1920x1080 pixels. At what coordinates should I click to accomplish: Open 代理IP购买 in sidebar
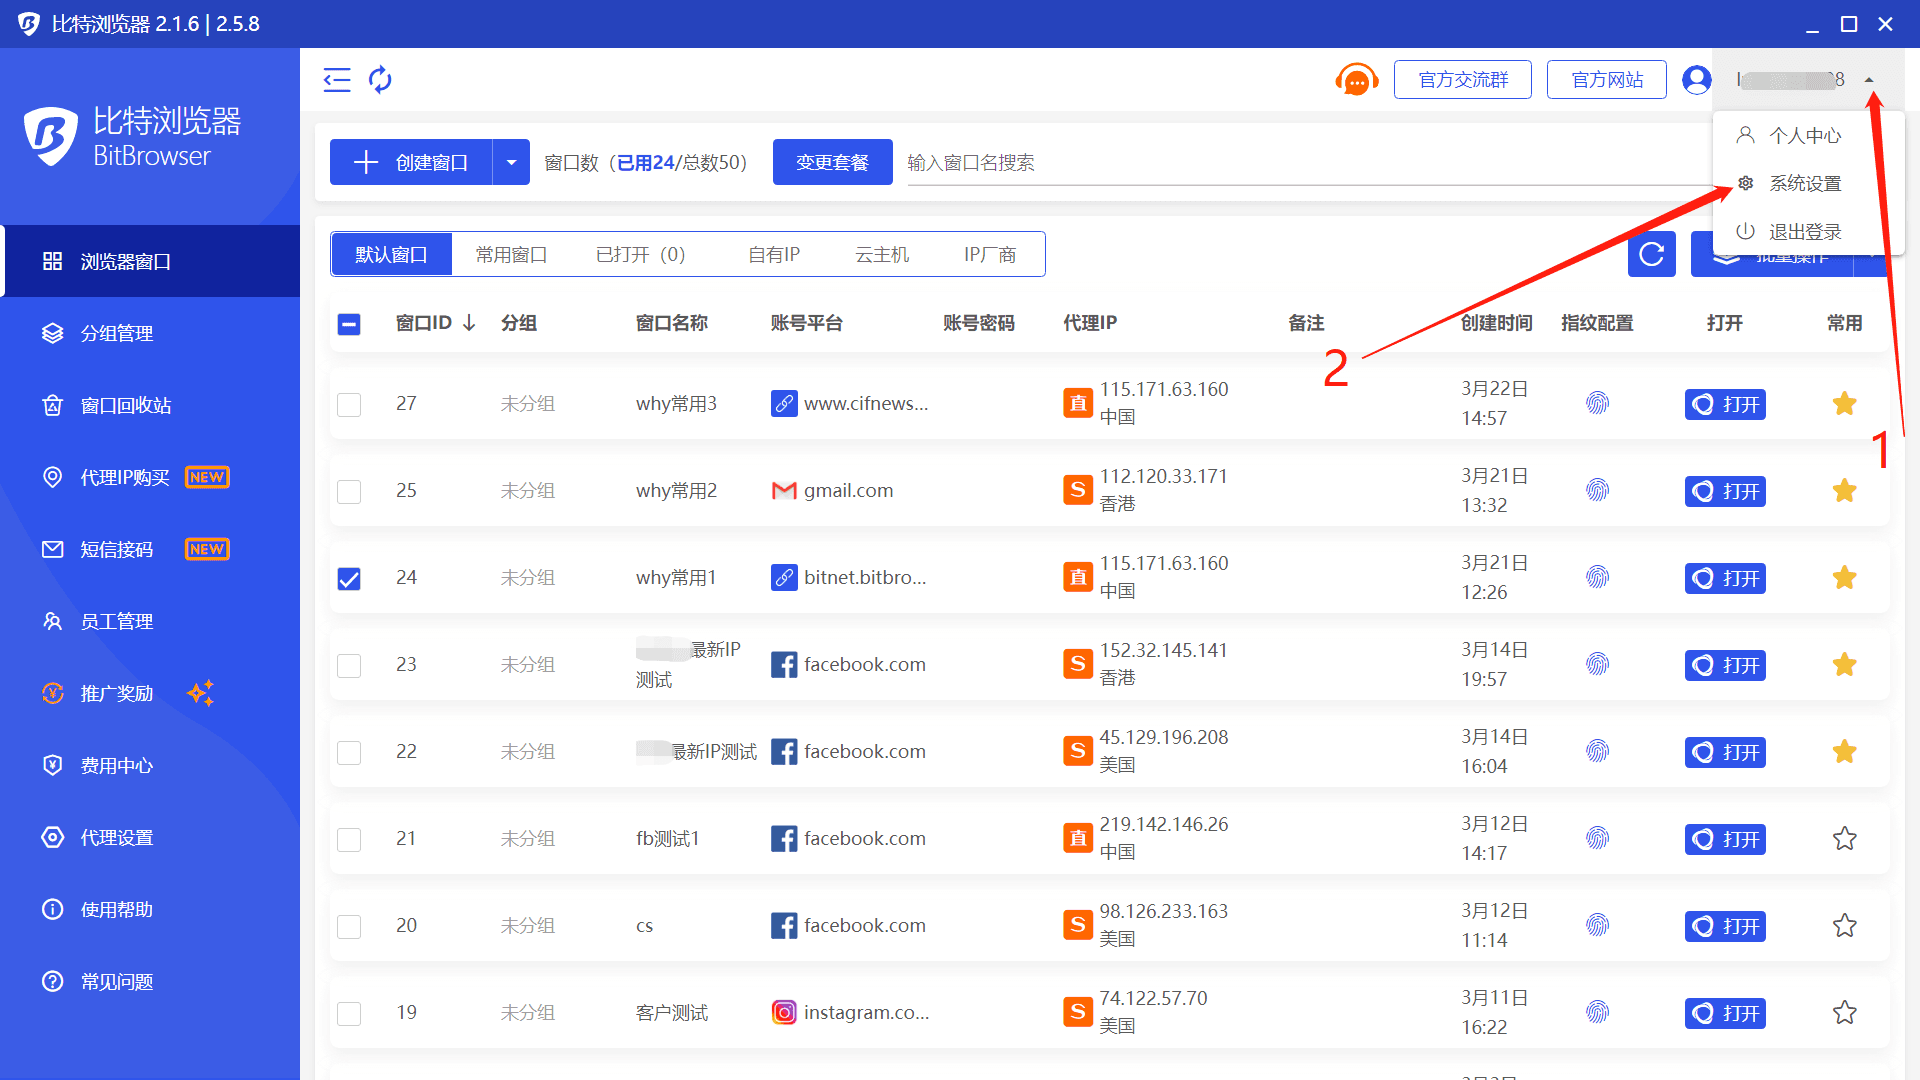(x=150, y=477)
